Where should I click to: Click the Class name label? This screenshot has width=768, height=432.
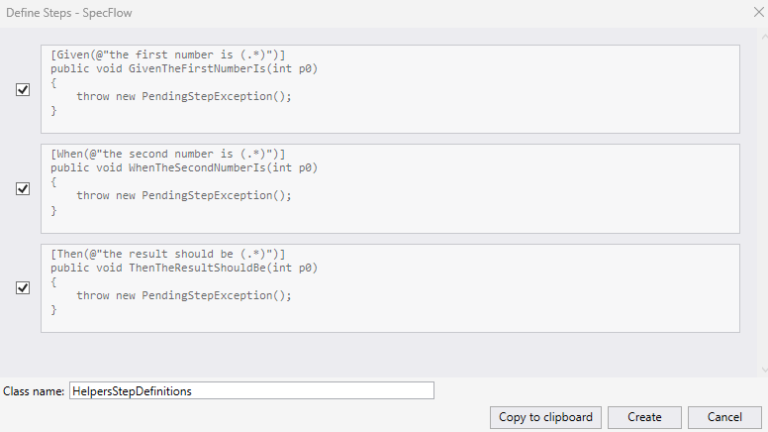pyautogui.click(x=34, y=391)
